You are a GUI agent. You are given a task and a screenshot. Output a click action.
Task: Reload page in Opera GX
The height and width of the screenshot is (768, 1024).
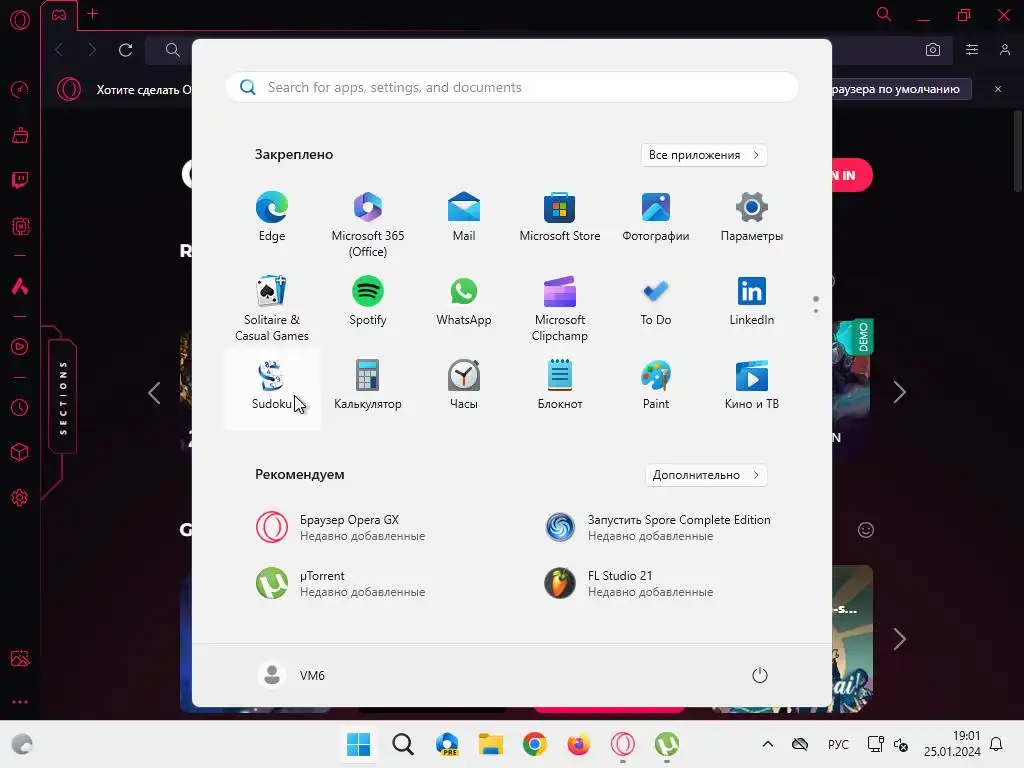(125, 50)
